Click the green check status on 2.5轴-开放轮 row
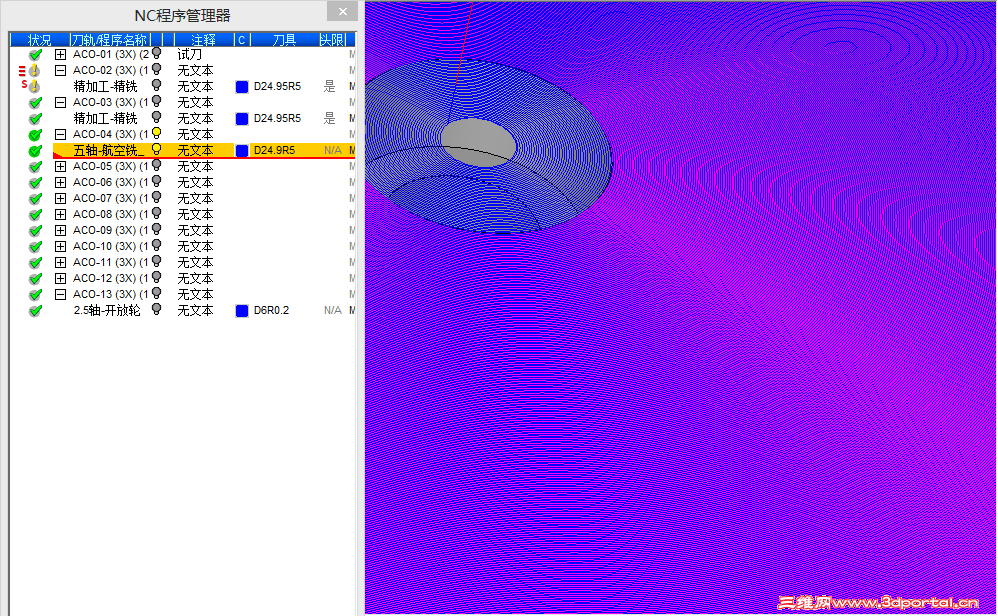This screenshot has width=998, height=616. (x=36, y=311)
